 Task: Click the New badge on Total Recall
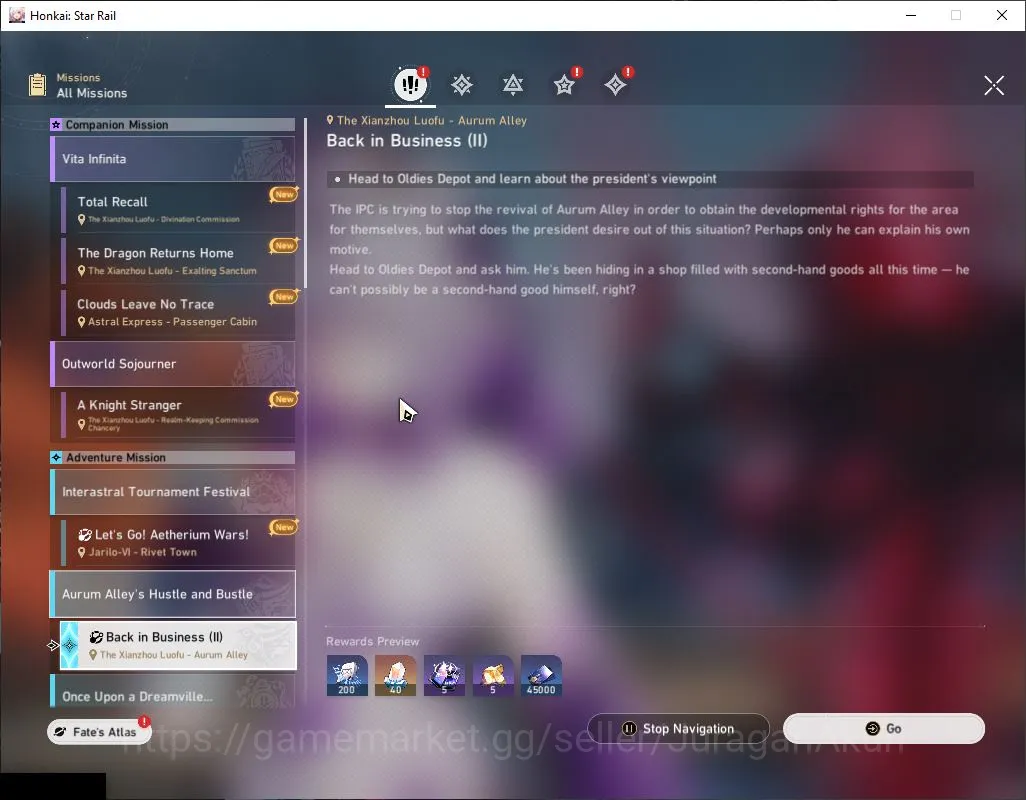click(x=284, y=194)
